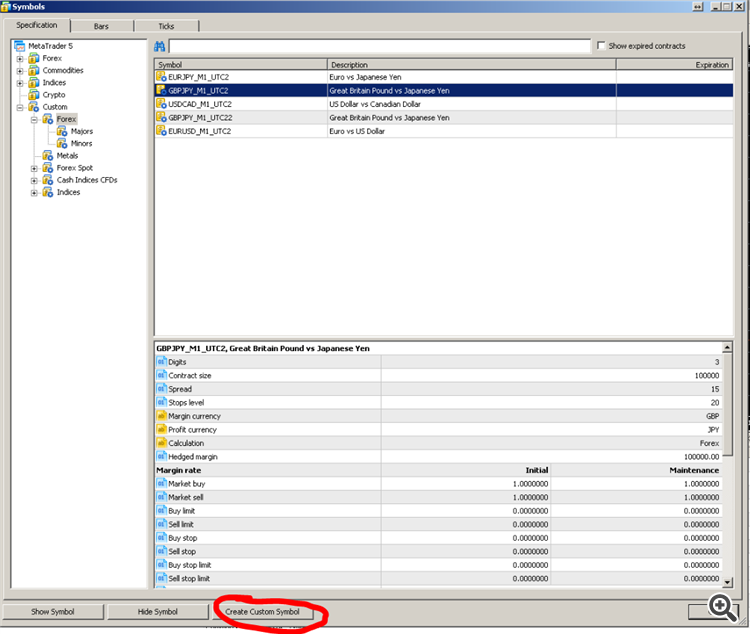The image size is (750, 634).
Task: Click the Contract size property icon
Action: [162, 375]
